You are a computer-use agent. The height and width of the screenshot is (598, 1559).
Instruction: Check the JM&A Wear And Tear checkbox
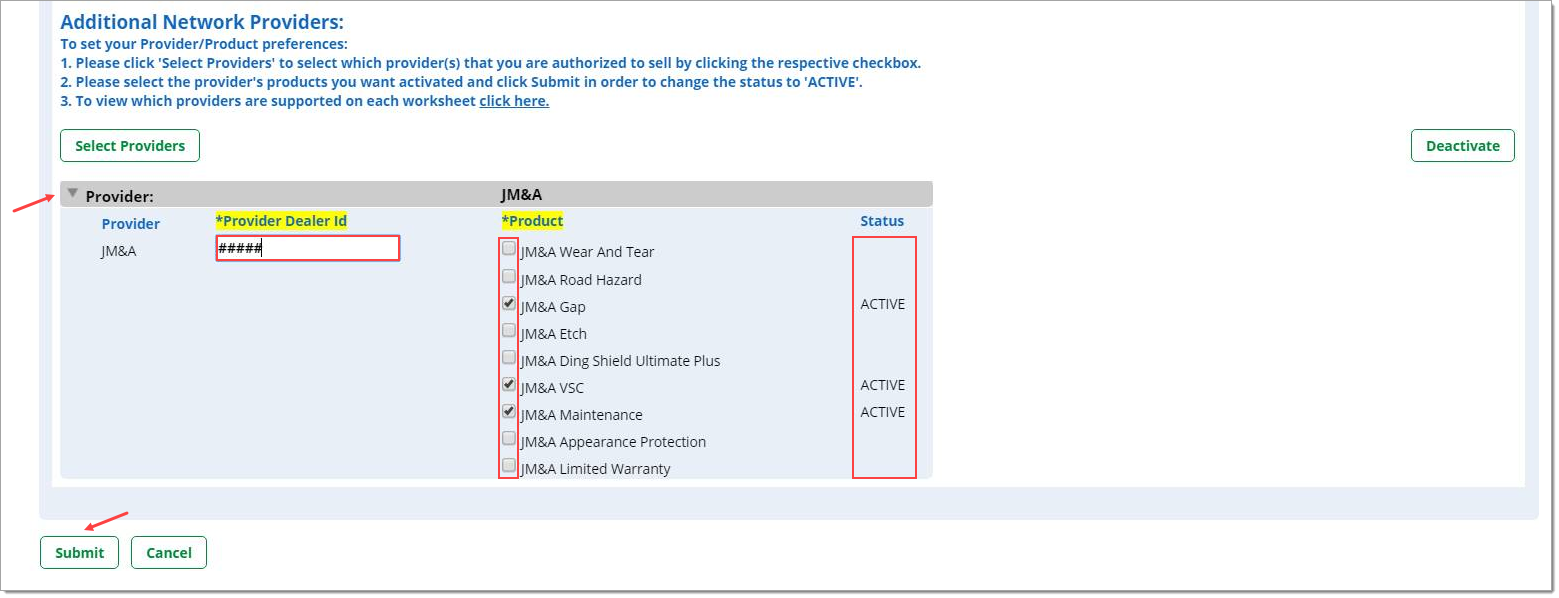pyautogui.click(x=509, y=249)
